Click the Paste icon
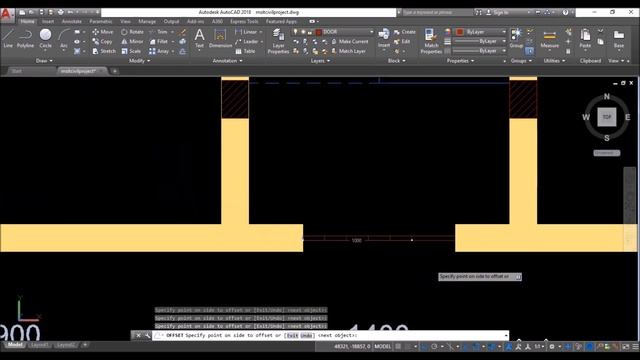 585,39
